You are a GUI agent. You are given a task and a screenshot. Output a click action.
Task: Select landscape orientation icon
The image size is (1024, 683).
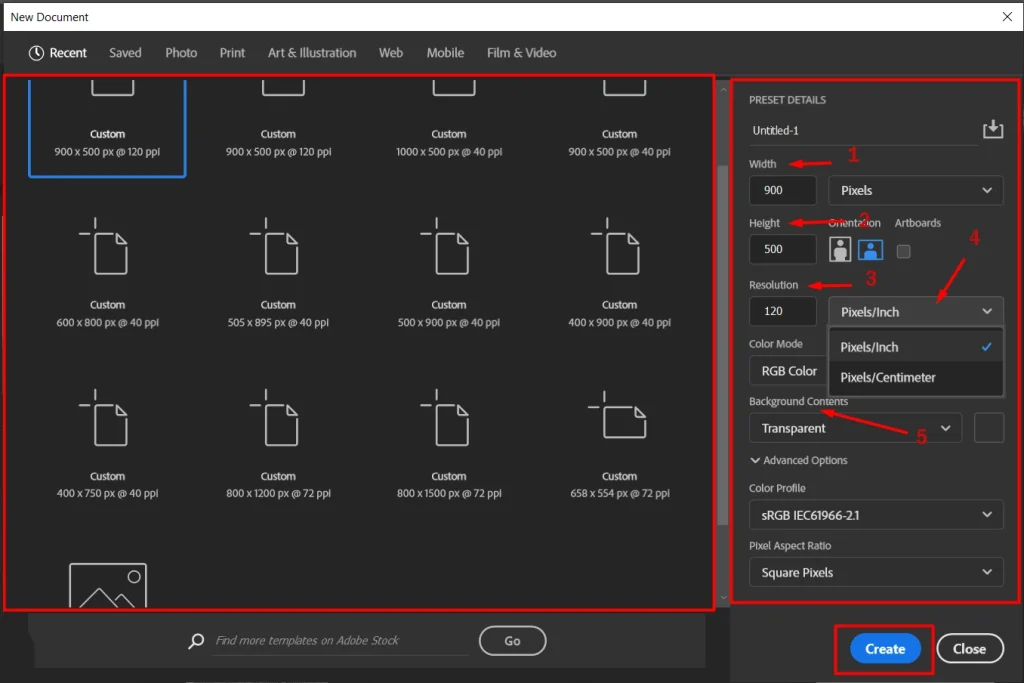point(871,249)
